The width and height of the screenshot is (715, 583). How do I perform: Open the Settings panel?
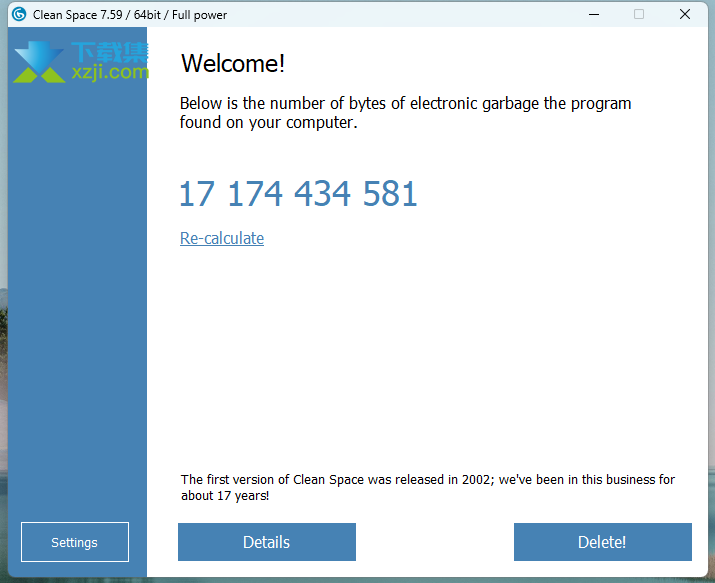tap(75, 542)
